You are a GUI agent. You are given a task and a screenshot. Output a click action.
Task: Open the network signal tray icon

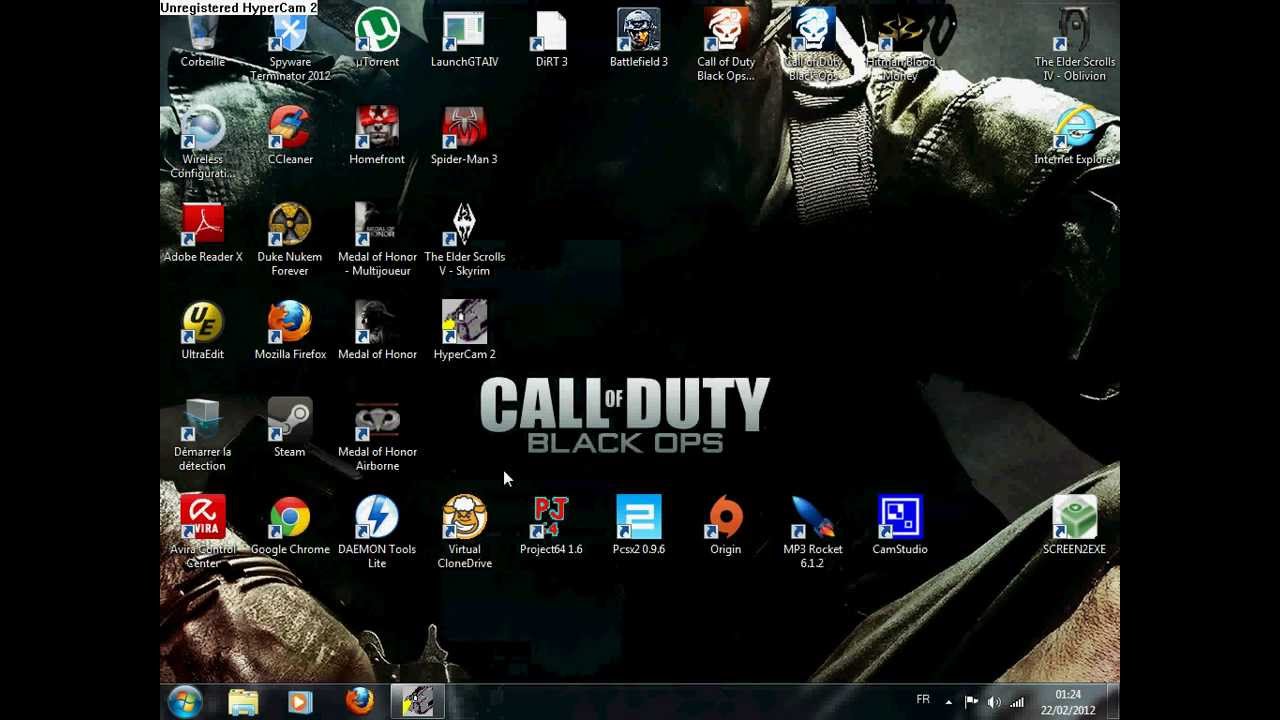[1017, 702]
